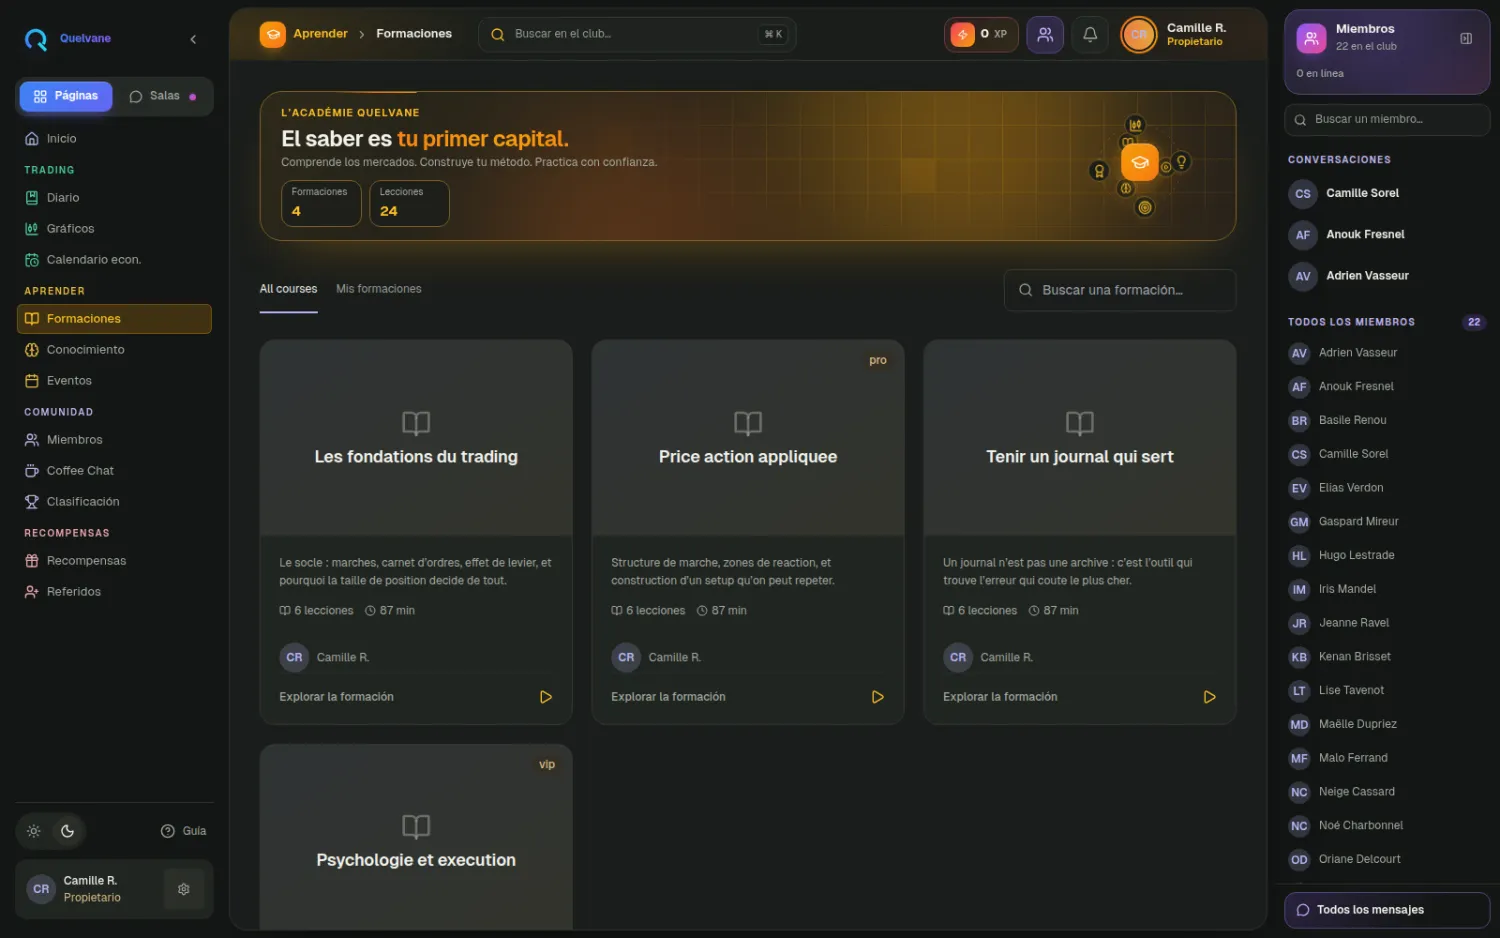
Task: Click the XP points badge
Action: [x=980, y=34]
